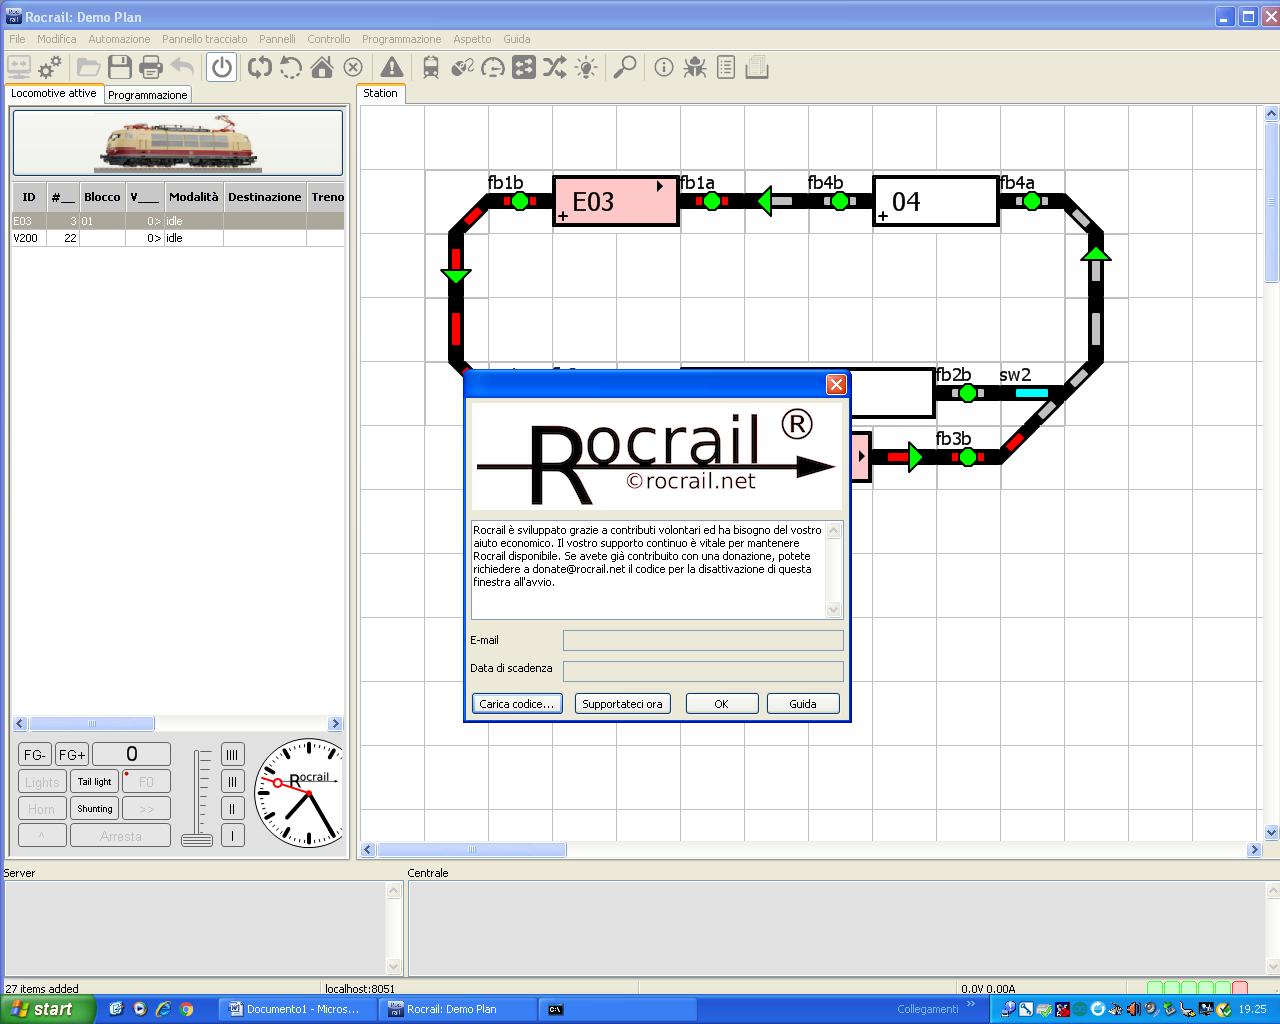This screenshot has width=1280, height=1024.
Task: Select the Station tab
Action: [380, 93]
